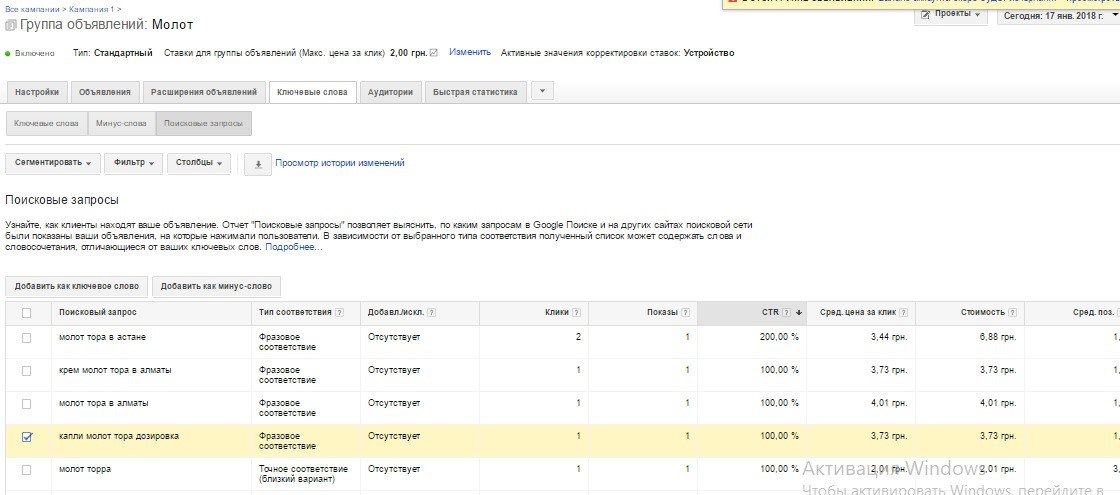Open the Проекты dropdown

951,14
